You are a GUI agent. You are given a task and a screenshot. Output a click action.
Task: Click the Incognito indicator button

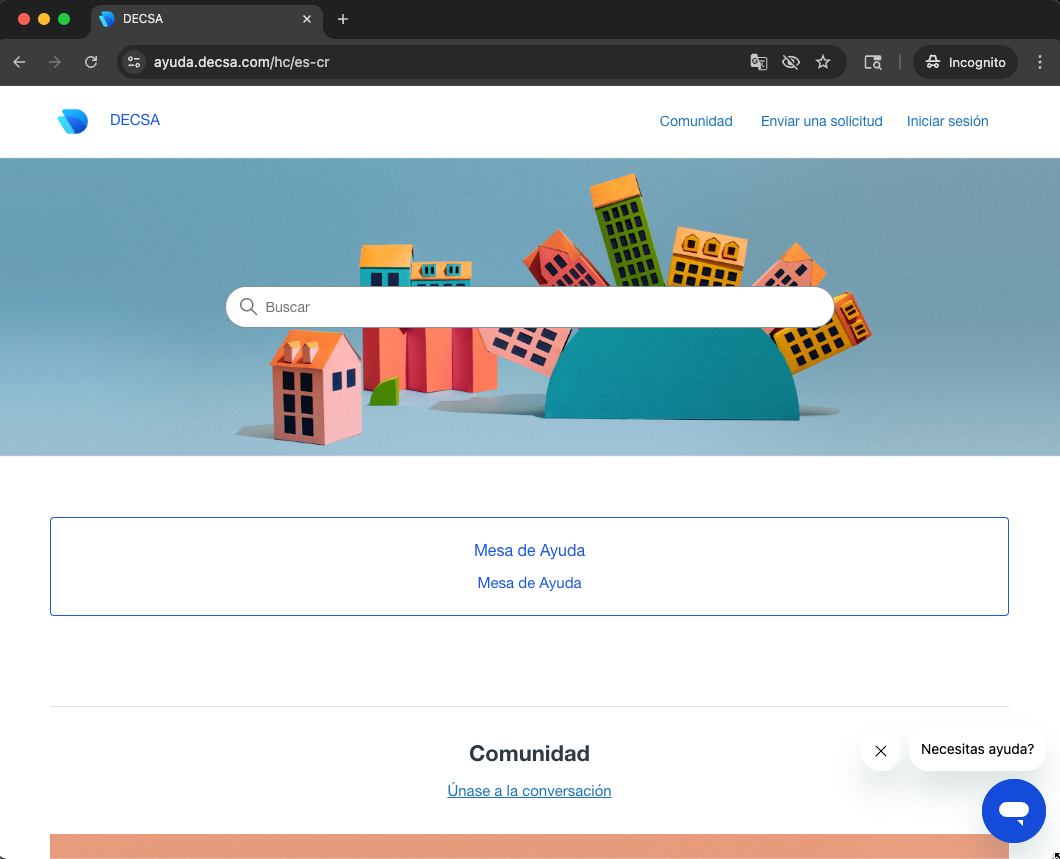tap(965, 62)
